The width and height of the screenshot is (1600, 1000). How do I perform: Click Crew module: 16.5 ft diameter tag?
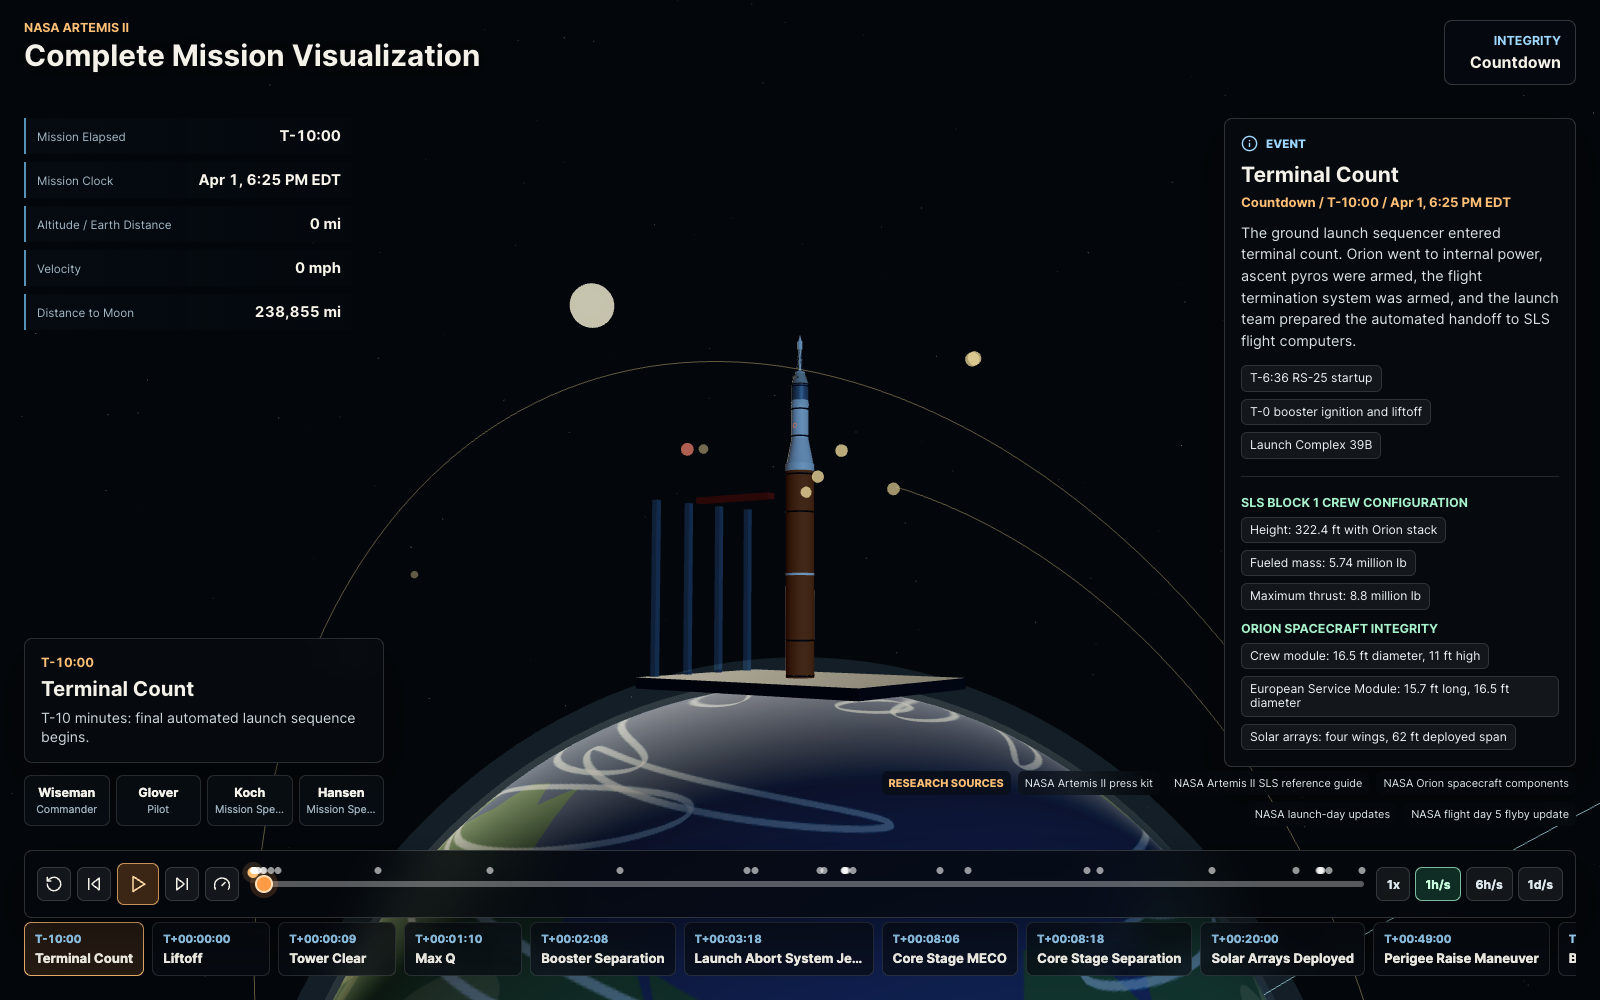pyautogui.click(x=1365, y=656)
